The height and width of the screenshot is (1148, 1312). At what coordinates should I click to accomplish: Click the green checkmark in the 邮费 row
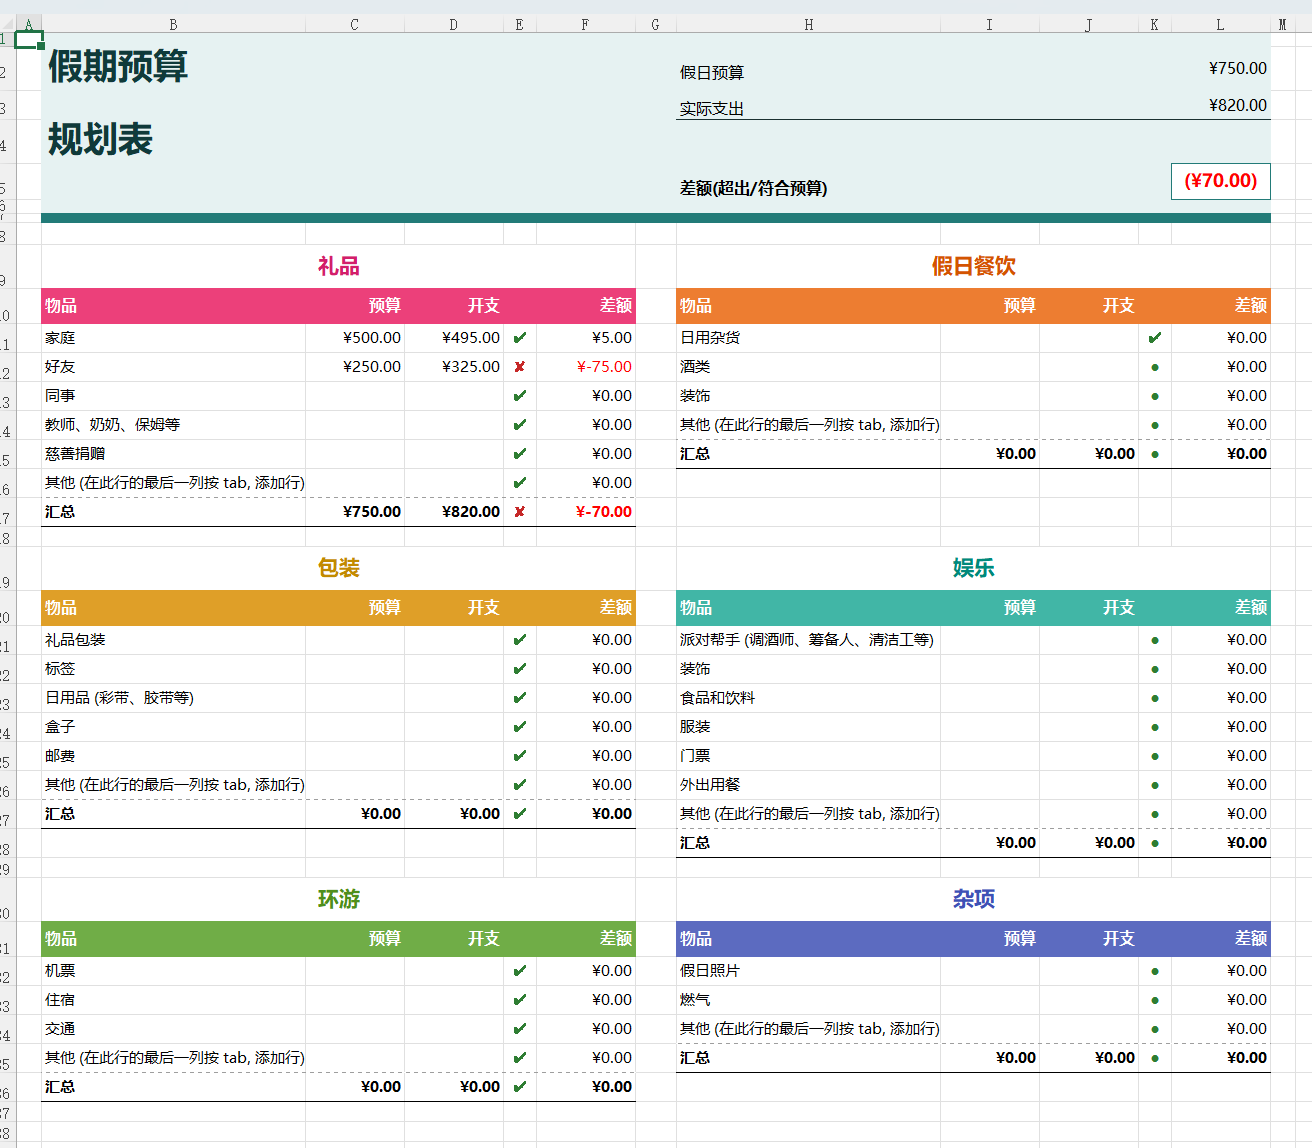[519, 756]
